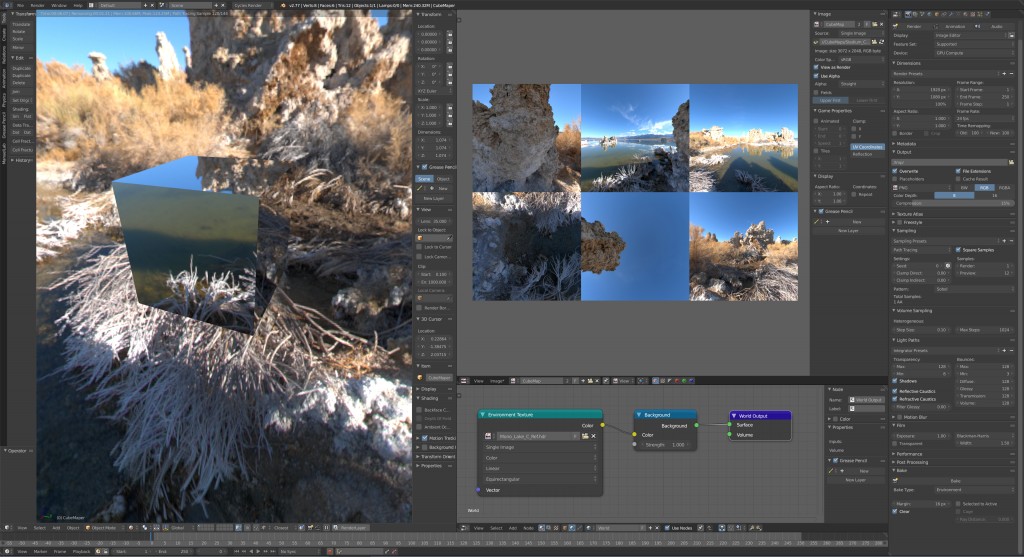Click the Animation render button
The width and height of the screenshot is (1024, 557).
(x=954, y=27)
